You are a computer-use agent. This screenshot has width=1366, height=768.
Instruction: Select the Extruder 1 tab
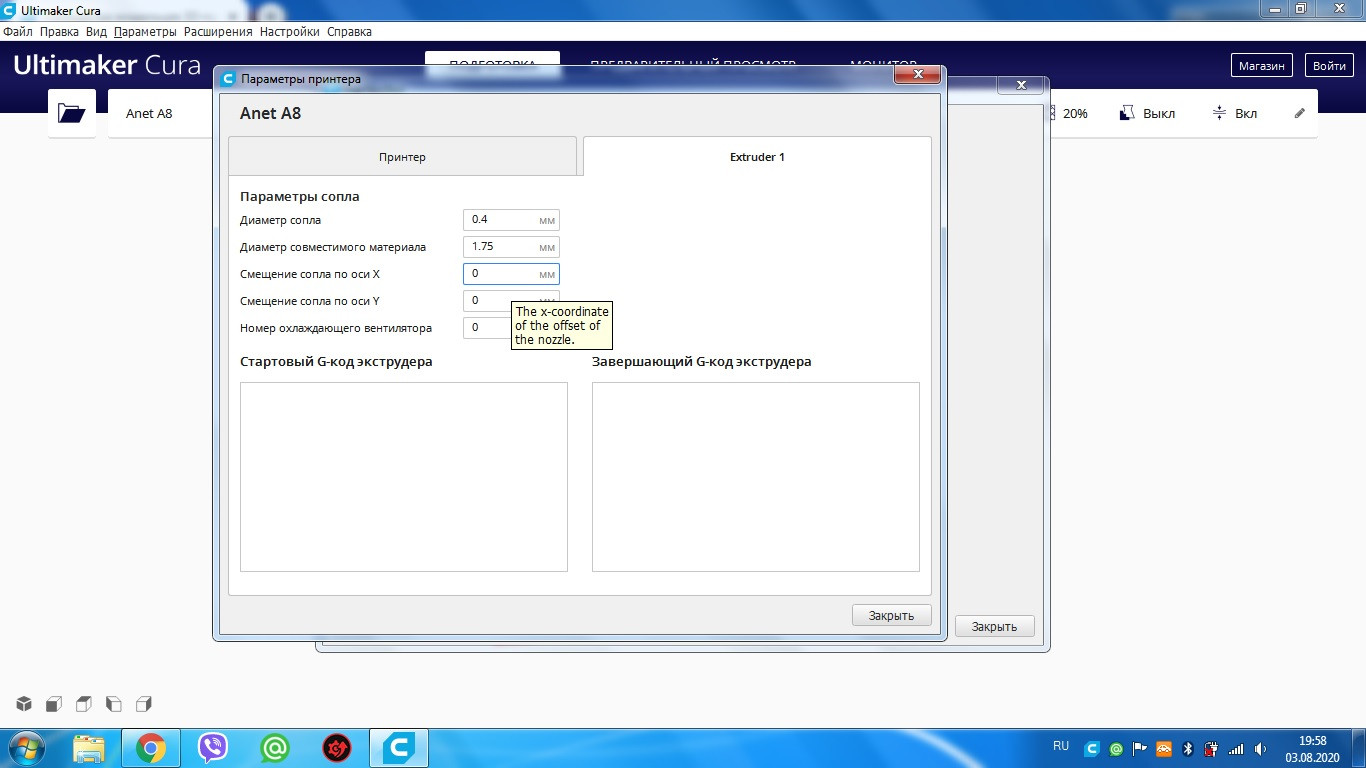coord(757,157)
